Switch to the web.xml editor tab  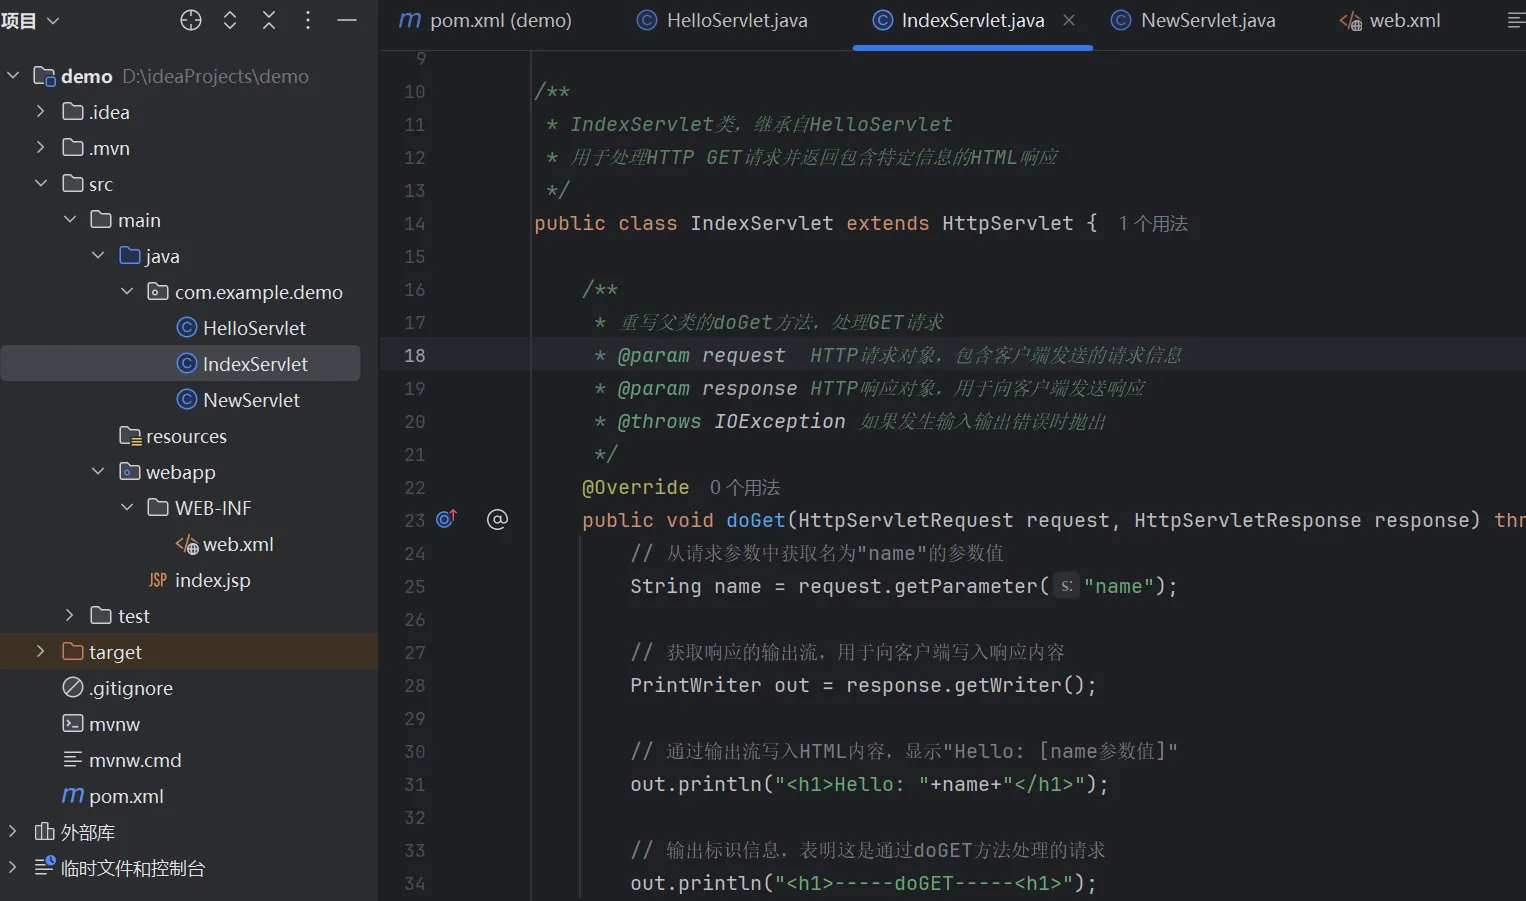1403,20
